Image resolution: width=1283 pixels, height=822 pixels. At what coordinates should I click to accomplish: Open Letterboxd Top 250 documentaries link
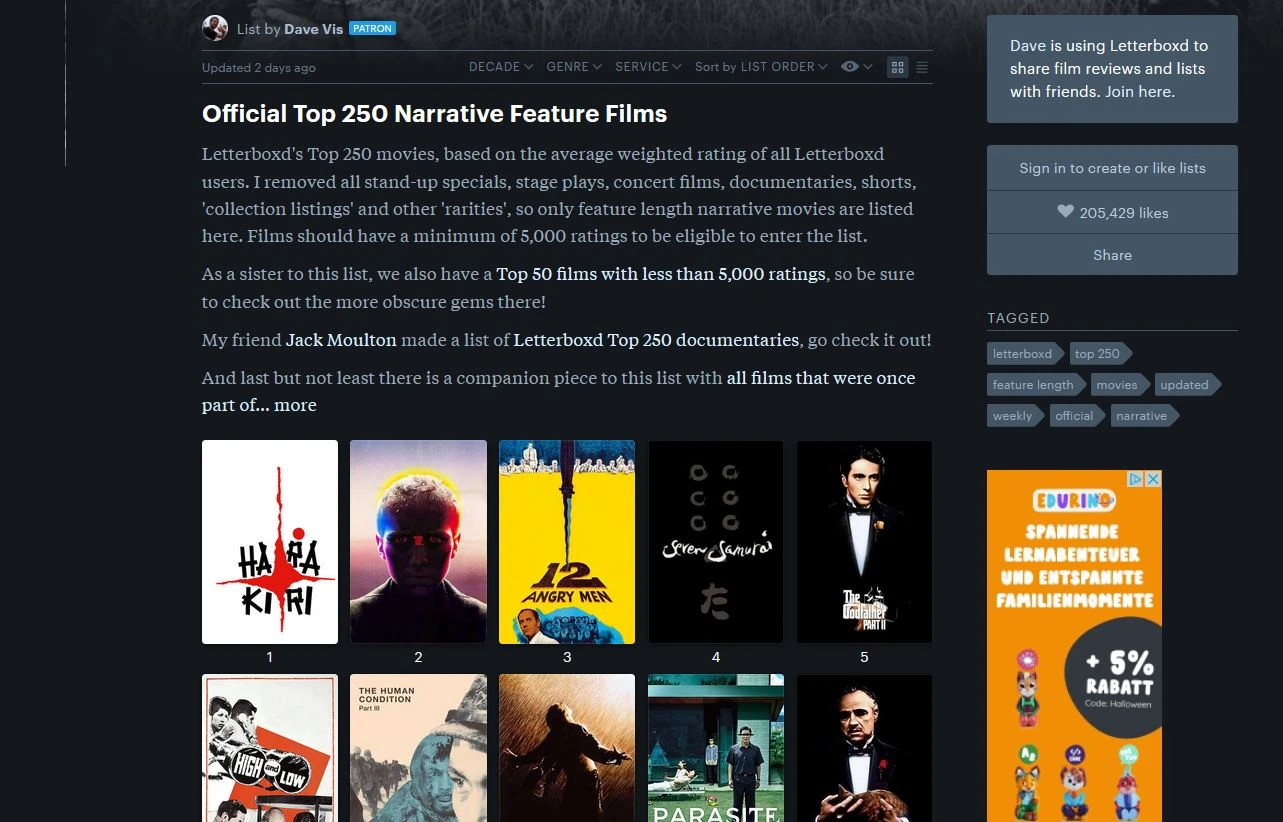656,340
